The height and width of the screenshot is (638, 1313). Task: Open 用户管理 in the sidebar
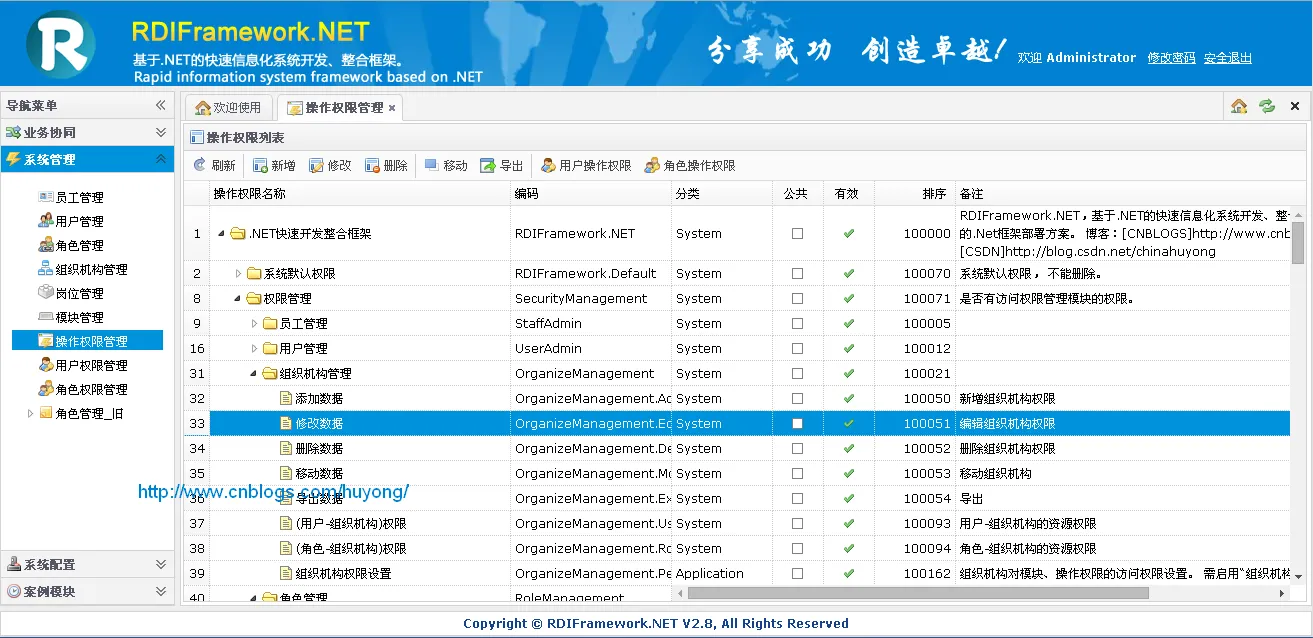70,221
